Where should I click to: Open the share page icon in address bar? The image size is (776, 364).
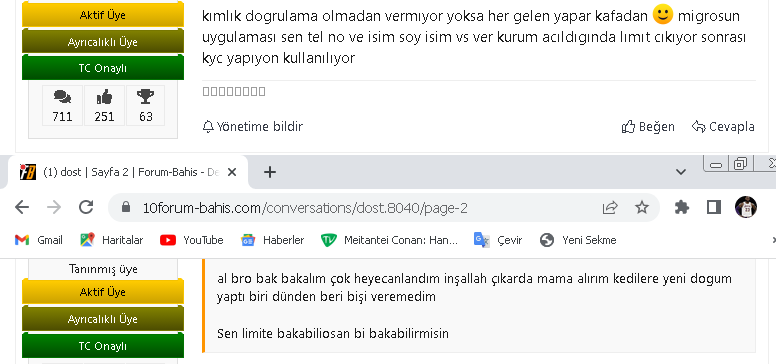pos(610,207)
